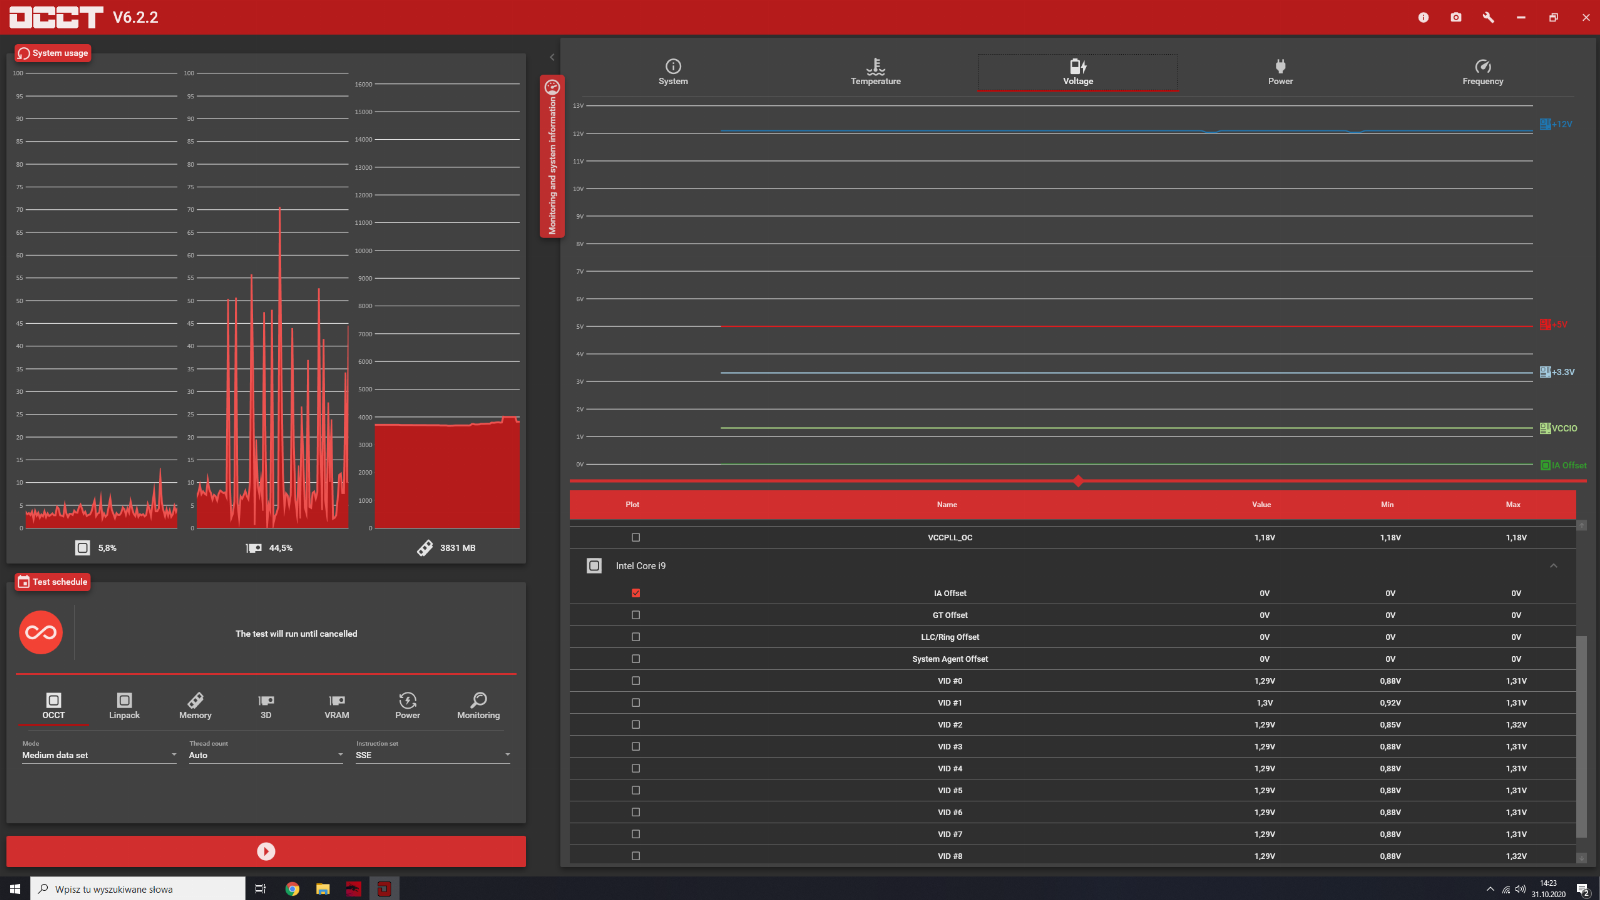Click the infinite test duration icon

pos(41,632)
